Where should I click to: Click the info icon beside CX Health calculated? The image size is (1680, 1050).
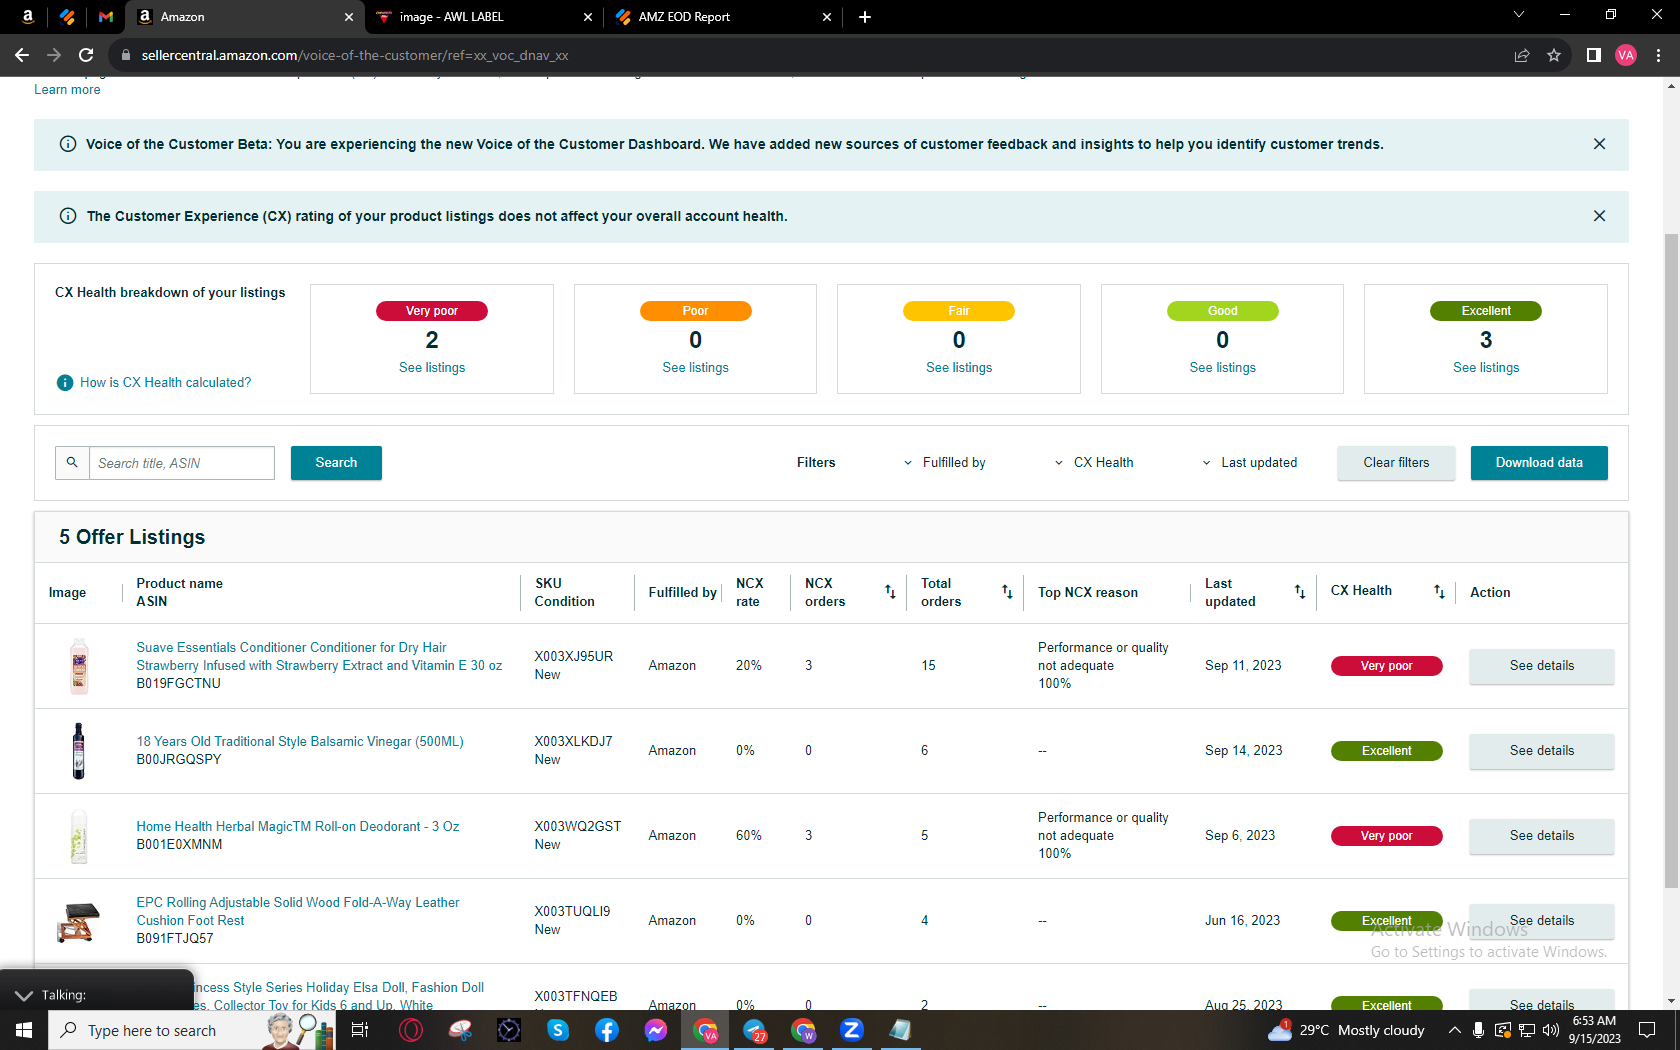pyautogui.click(x=65, y=382)
